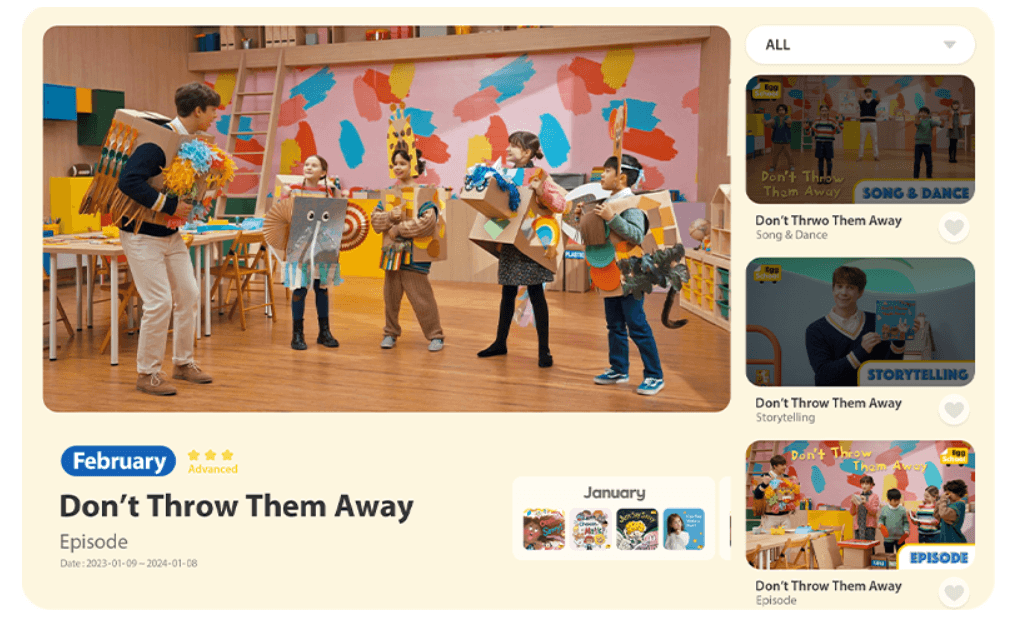Open Song & Dance video thumbnail
This screenshot has width=1017, height=619.
click(860, 140)
